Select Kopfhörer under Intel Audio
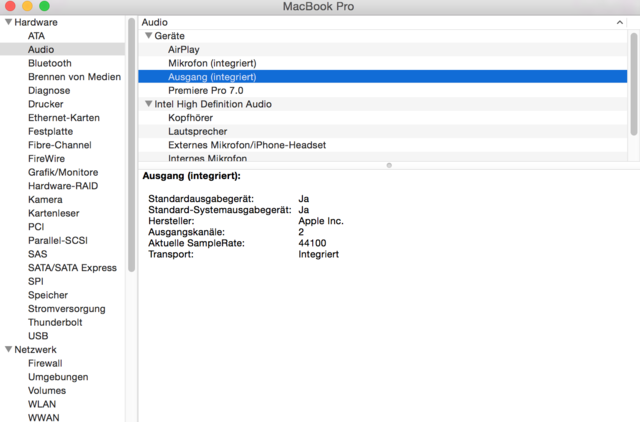This screenshot has width=640, height=422. (x=382, y=118)
